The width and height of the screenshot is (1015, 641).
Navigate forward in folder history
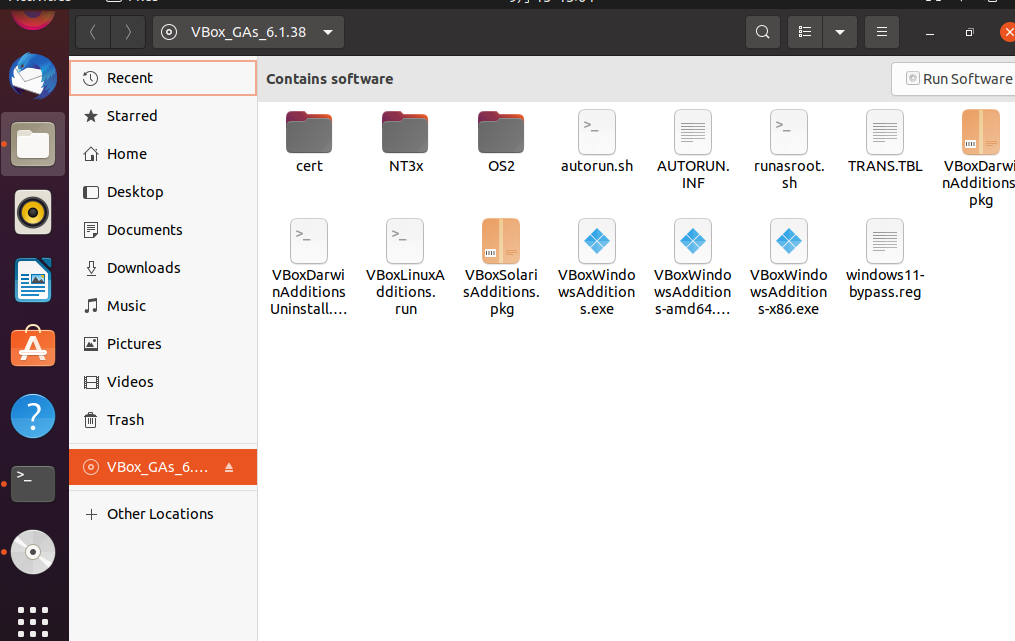127,31
